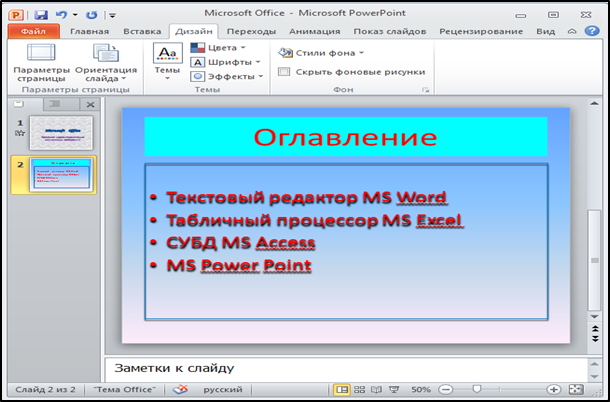Image resolution: width=610 pixels, height=402 pixels.
Task: Expand the Цвета theme colors dropdown
Action: point(218,48)
